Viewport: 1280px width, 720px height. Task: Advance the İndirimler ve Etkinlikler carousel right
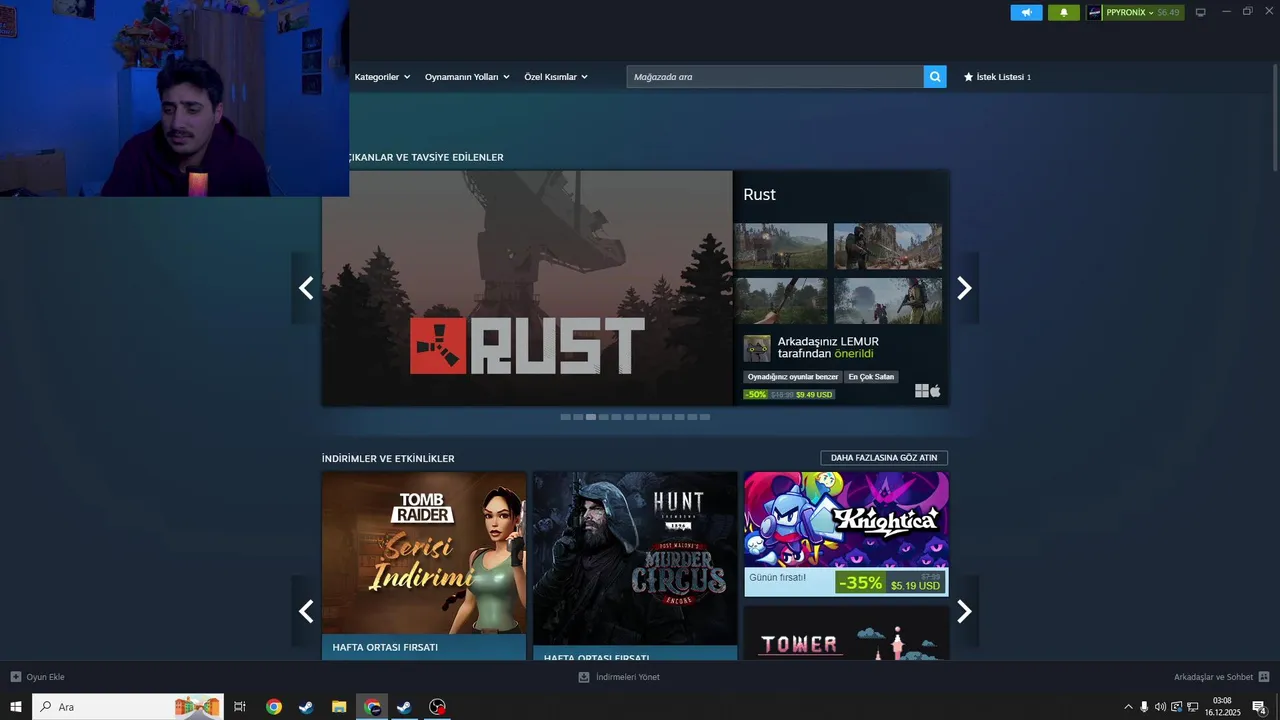964,611
